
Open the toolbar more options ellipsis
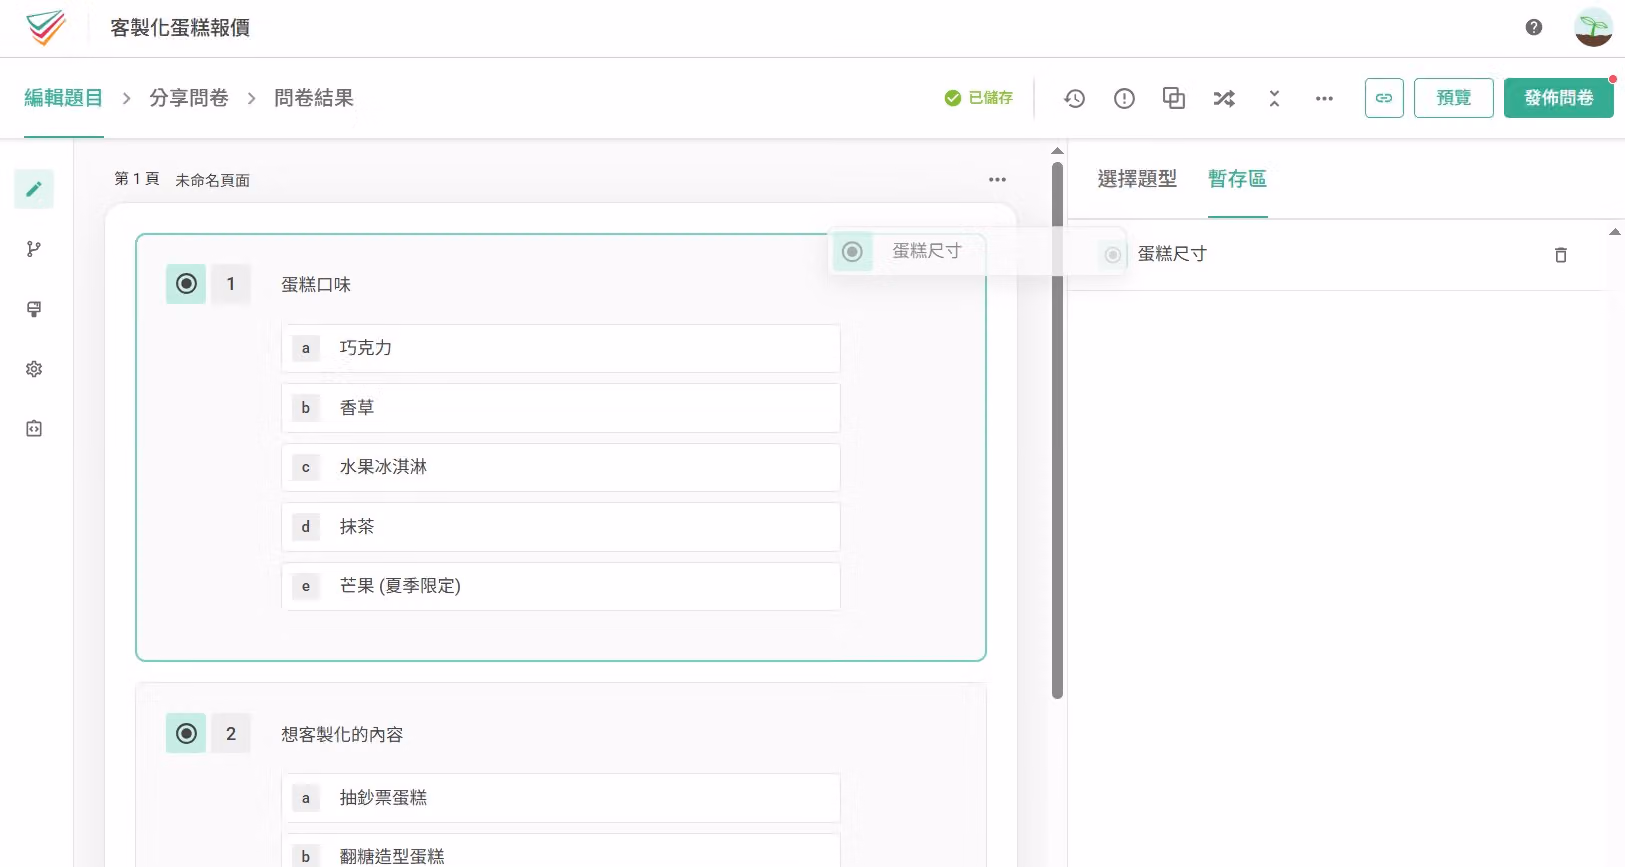[1324, 98]
